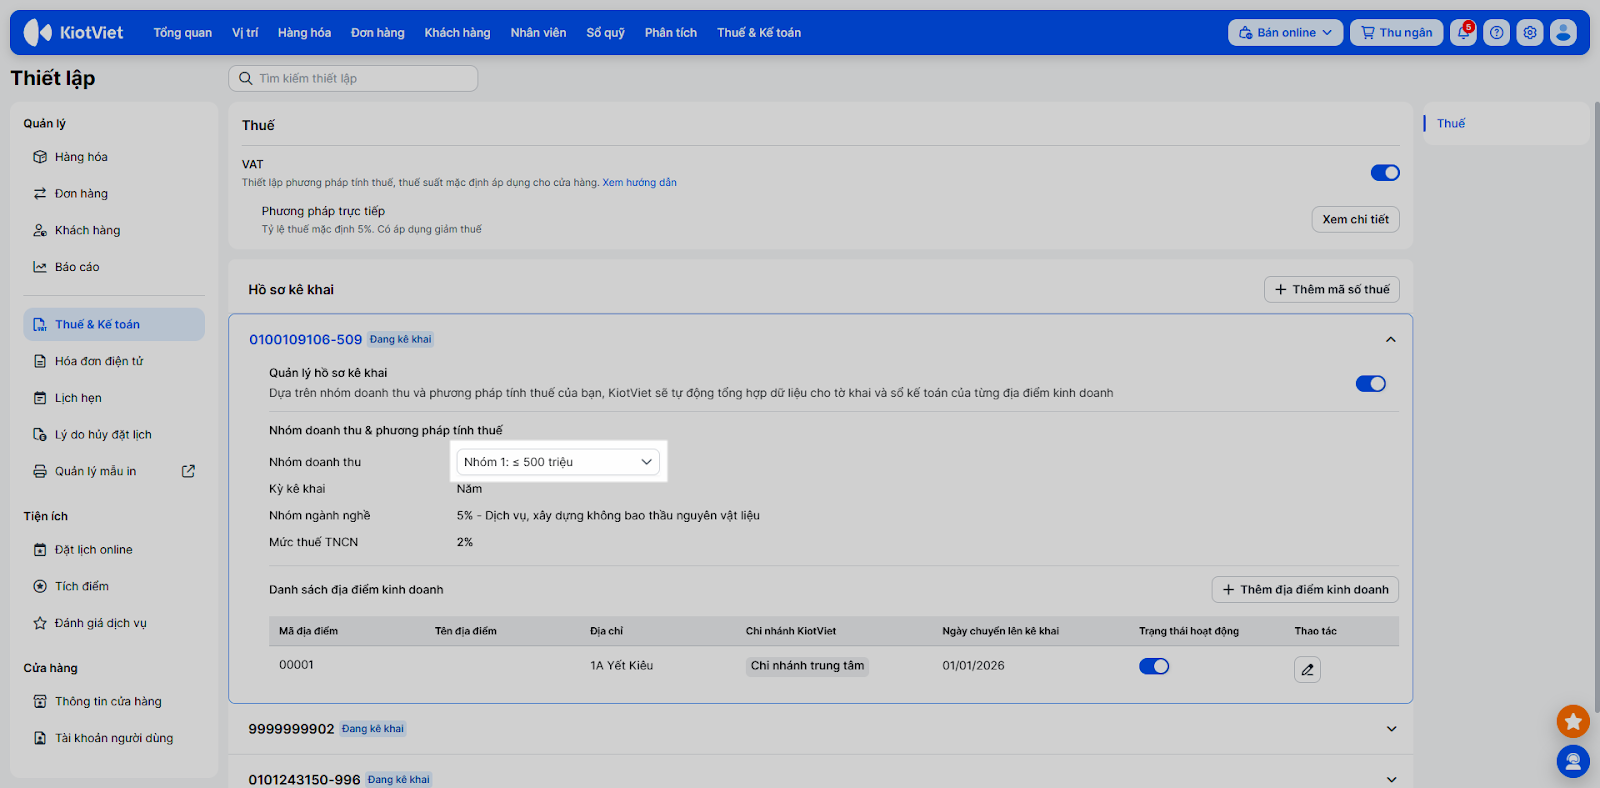1600x788 pixels.
Task: Open the Nhân viên menu
Action: coord(538,33)
